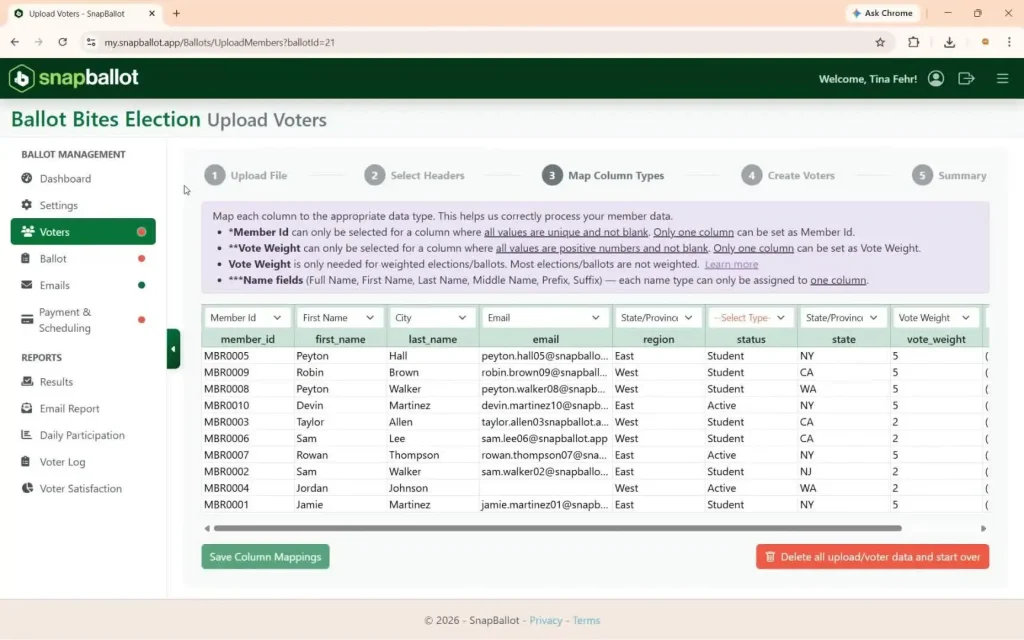This screenshot has width=1024, height=640.
Task: Click the MBR0004 row Johnson cell
Action: click(x=432, y=488)
